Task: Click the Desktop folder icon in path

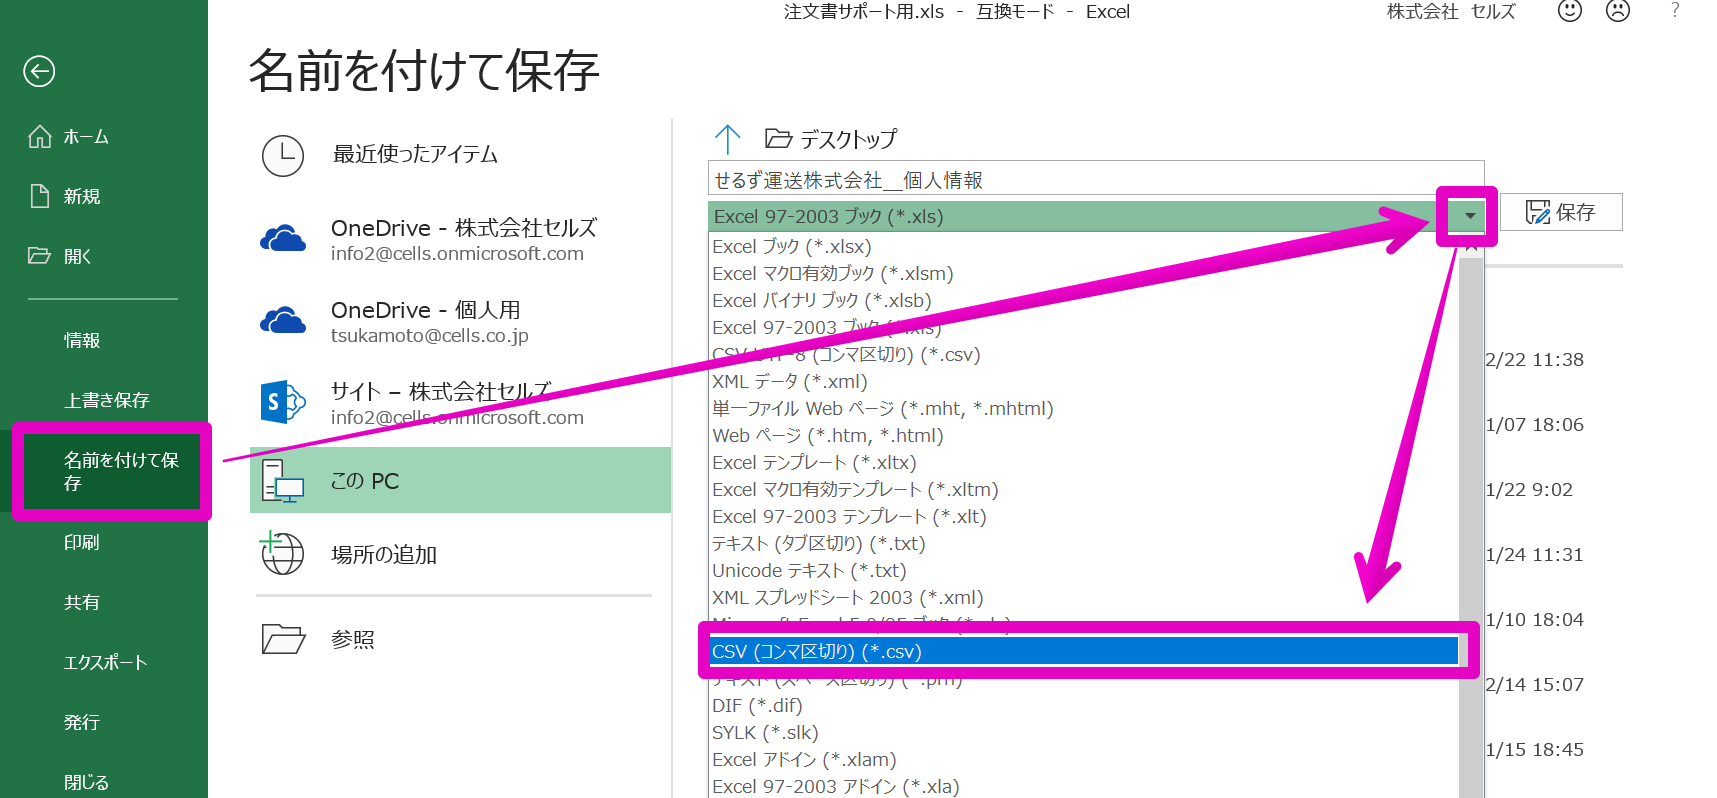Action: pyautogui.click(x=778, y=138)
